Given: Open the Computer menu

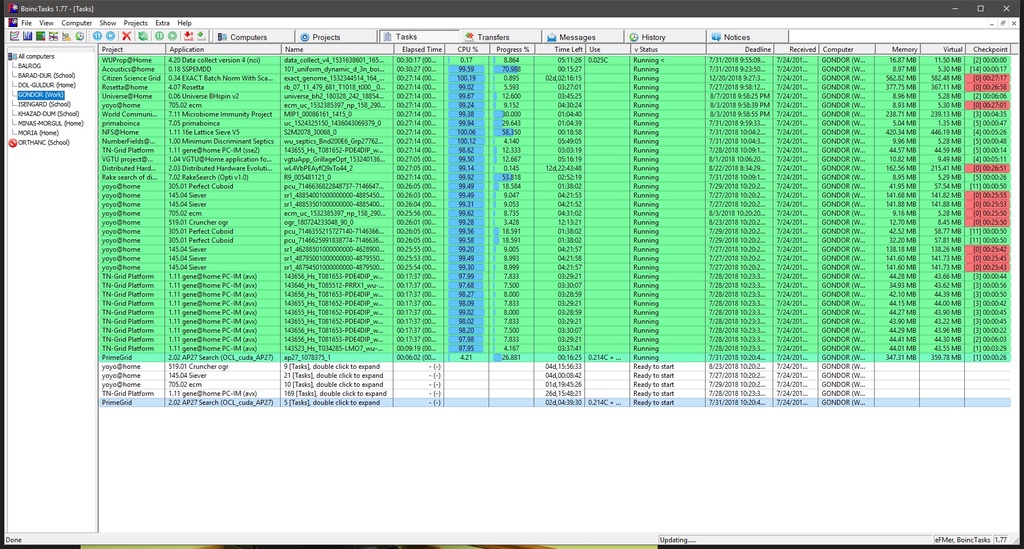Looking at the screenshot, I should pyautogui.click(x=76, y=23).
